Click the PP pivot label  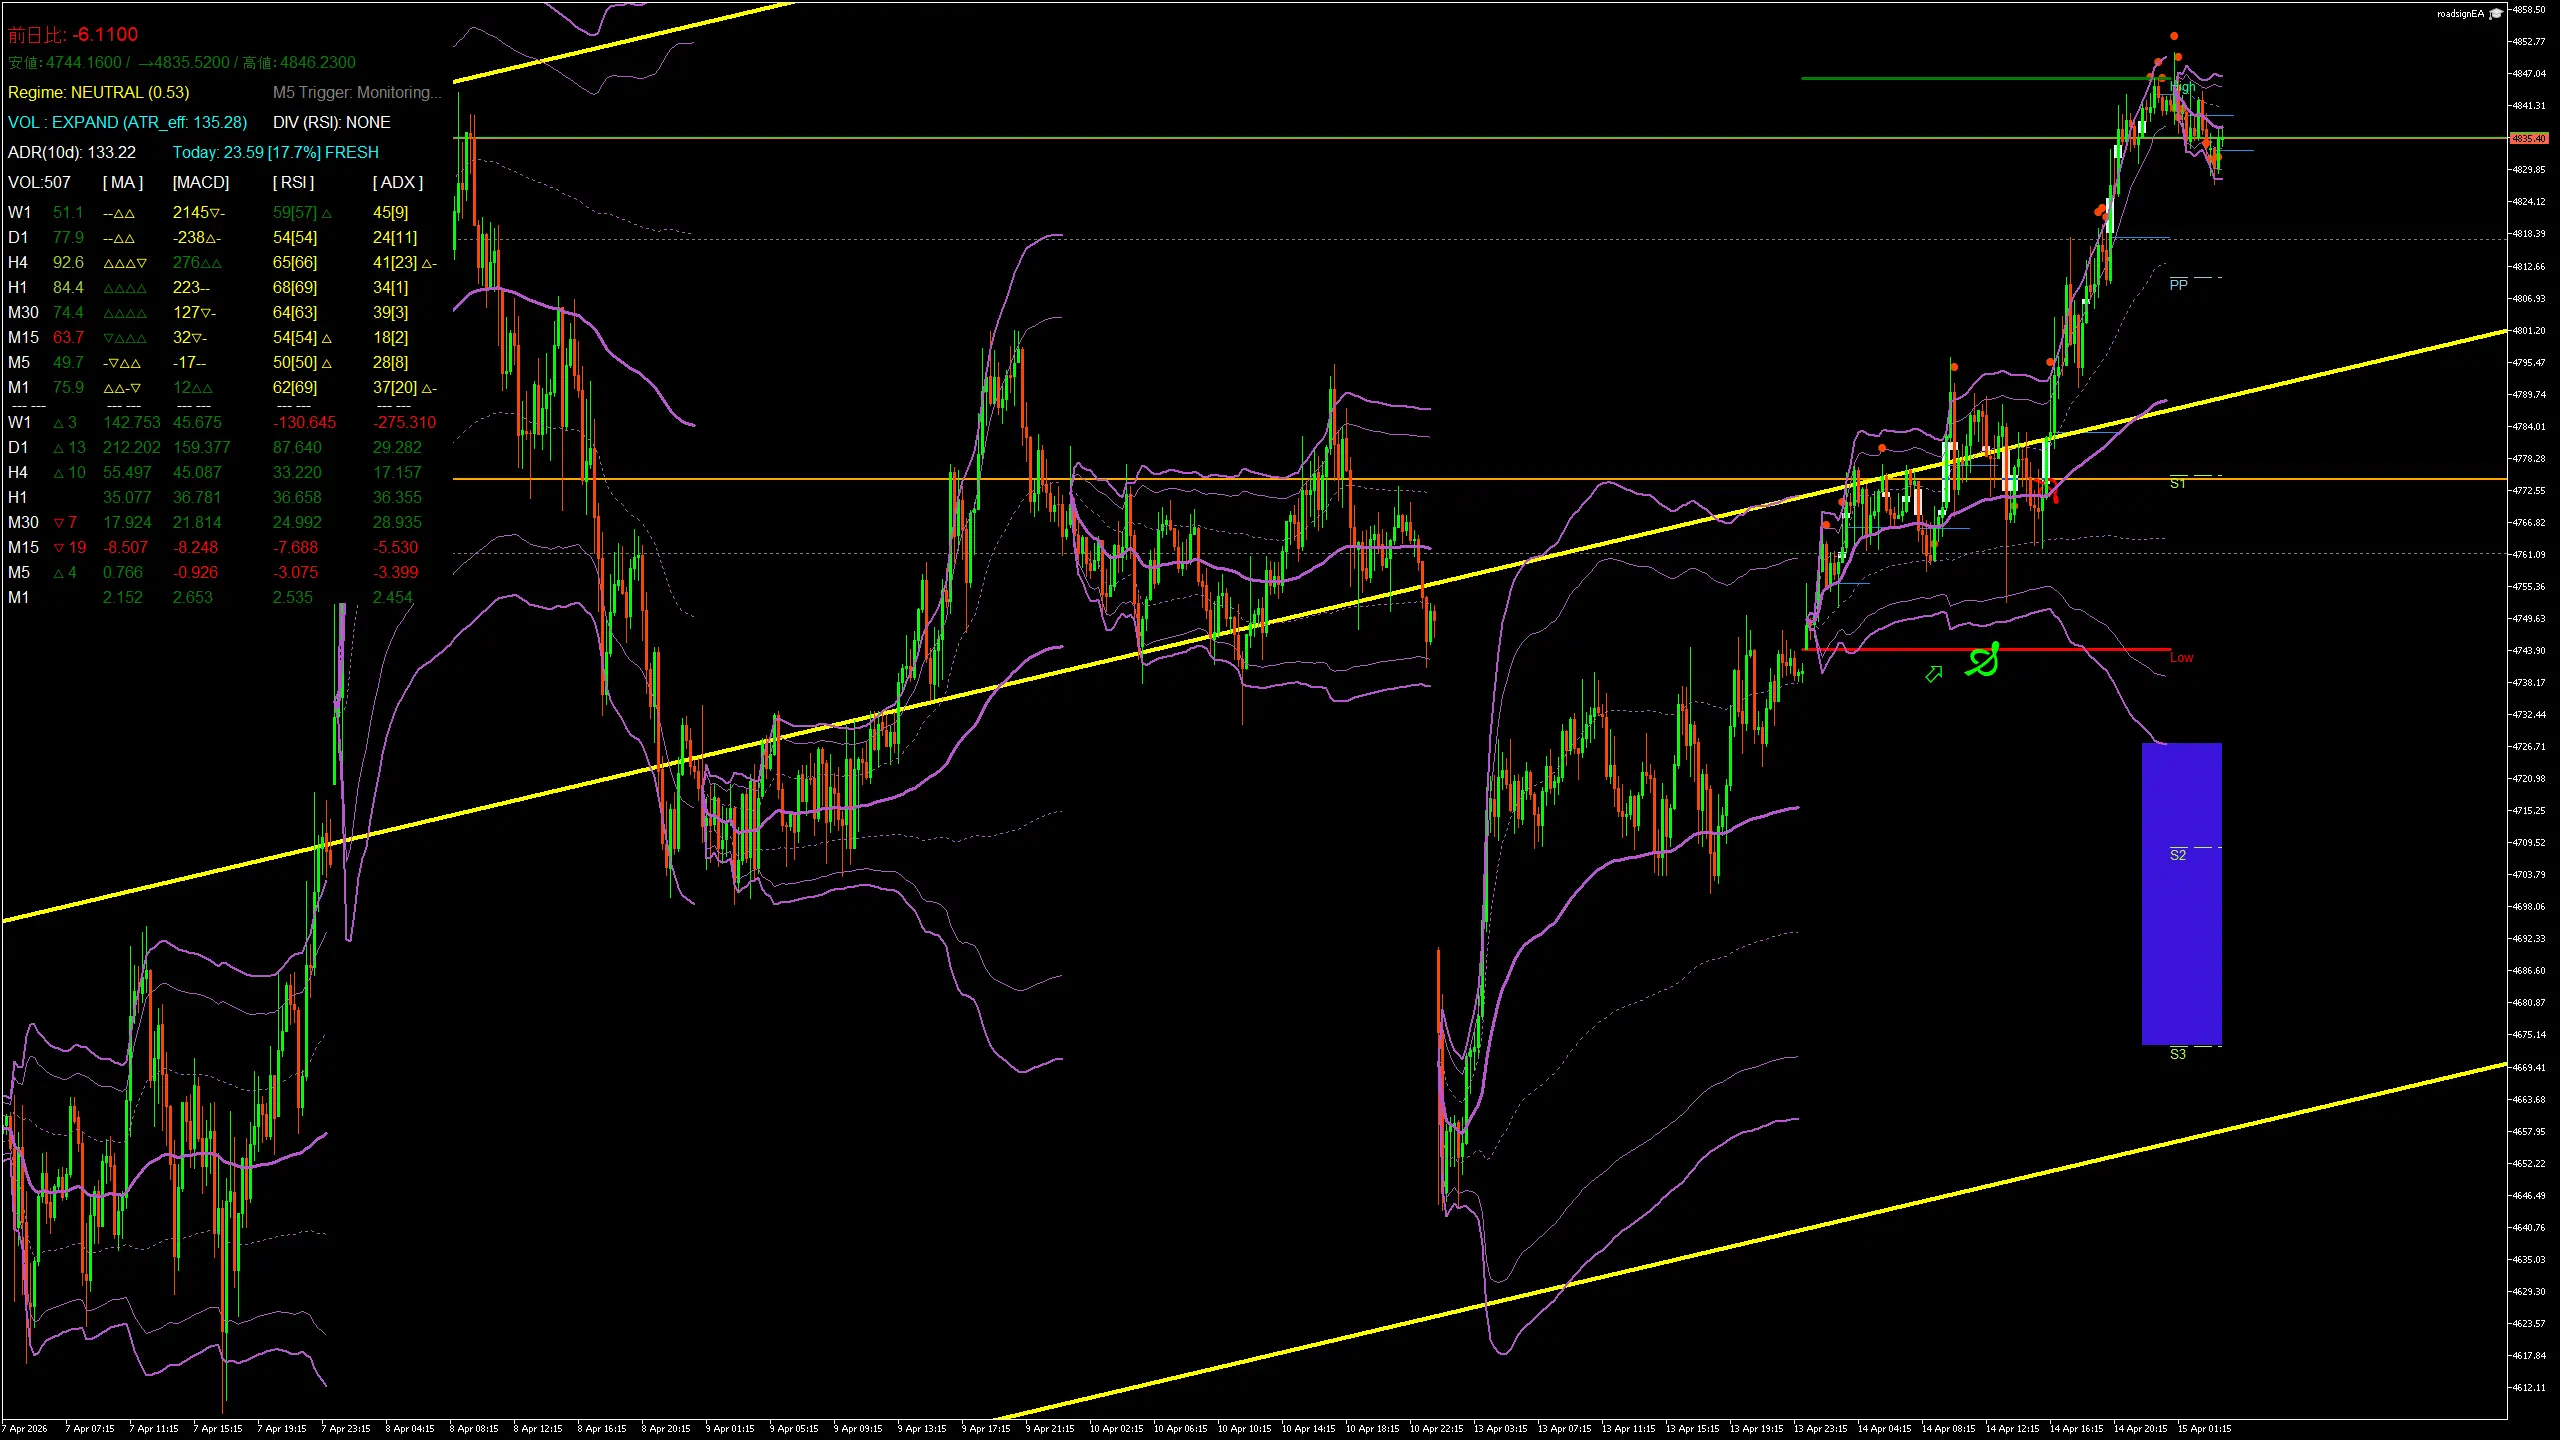(2178, 285)
